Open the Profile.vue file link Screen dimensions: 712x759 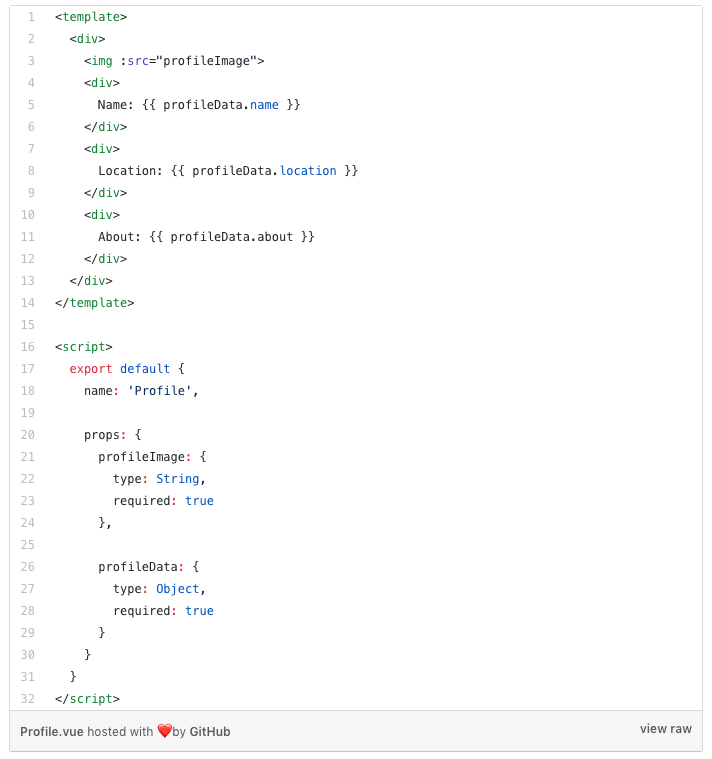51,732
